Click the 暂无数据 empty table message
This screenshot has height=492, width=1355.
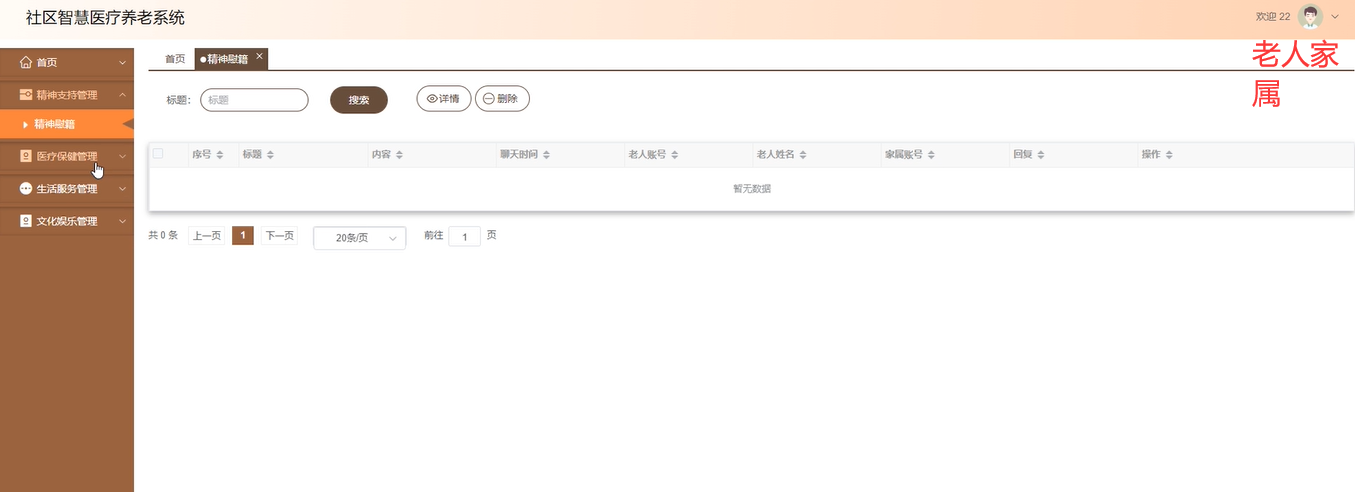point(752,189)
